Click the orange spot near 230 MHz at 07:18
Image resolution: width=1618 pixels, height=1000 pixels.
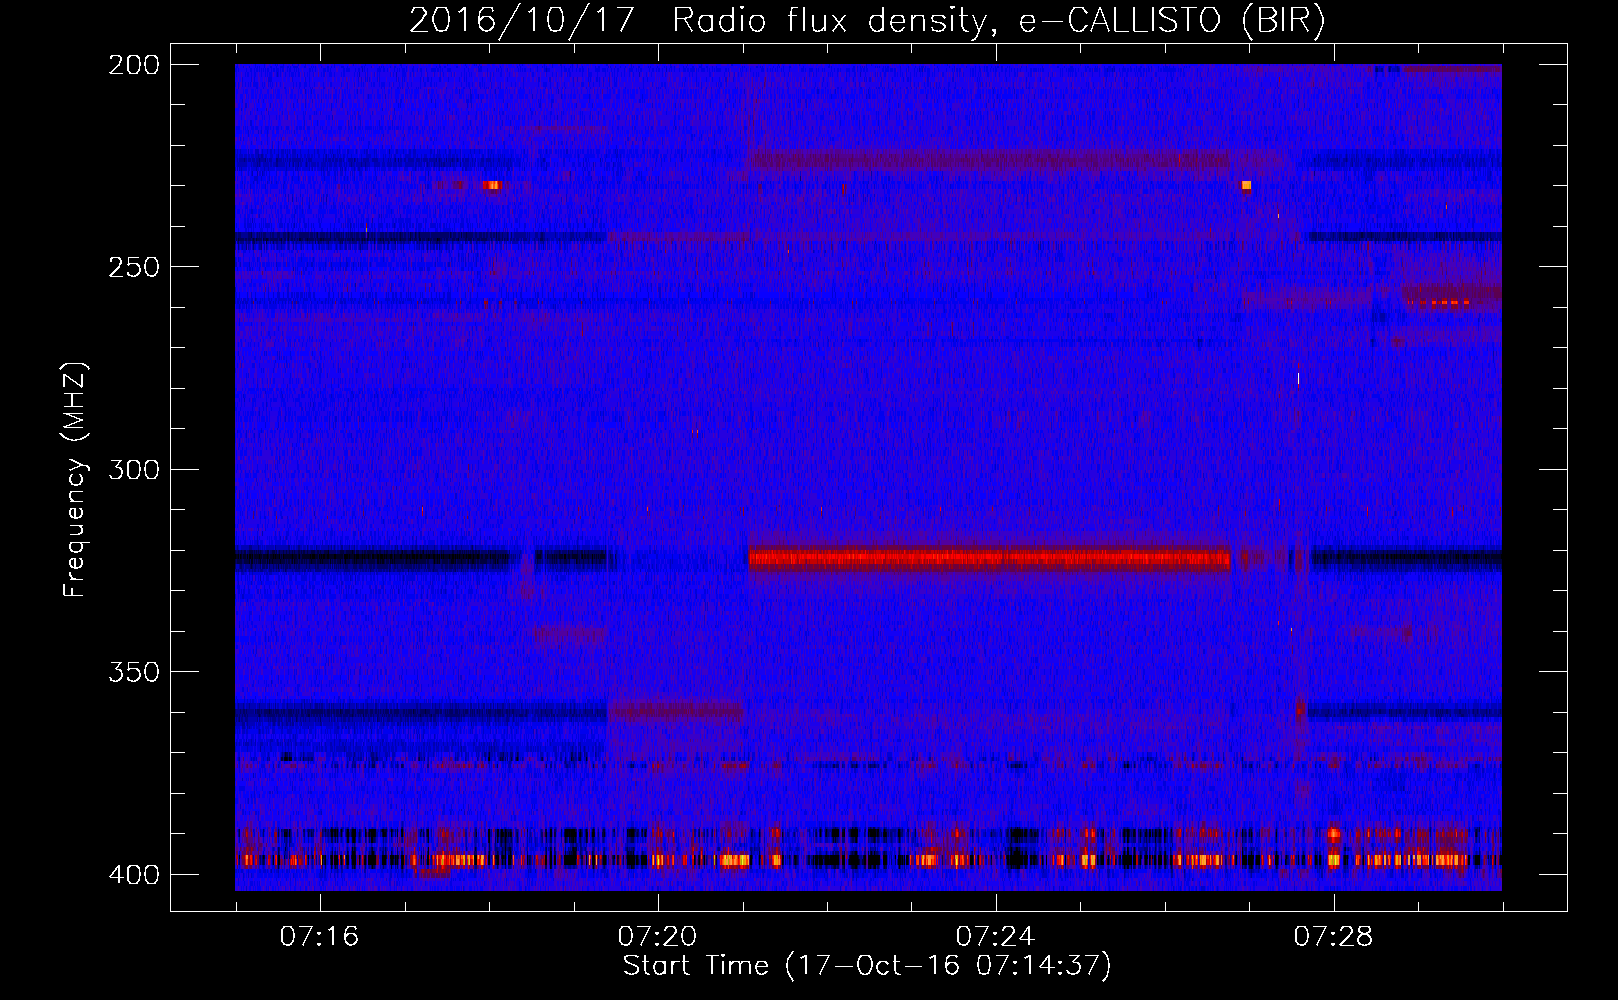click(491, 185)
